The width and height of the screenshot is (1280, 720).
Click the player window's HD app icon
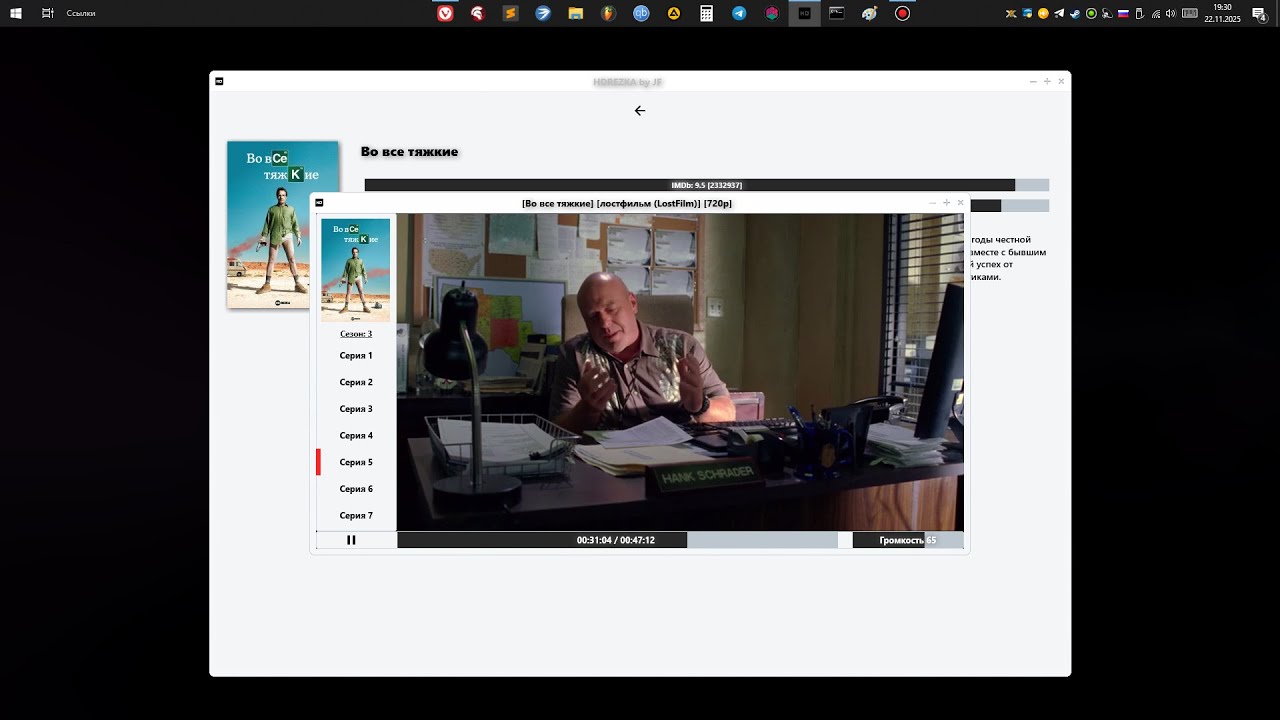(x=321, y=203)
